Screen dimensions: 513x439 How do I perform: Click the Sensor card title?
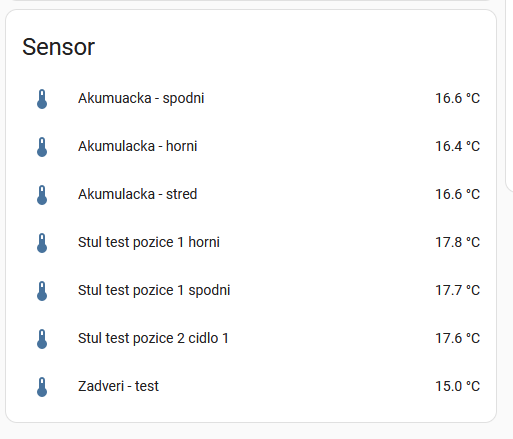[59, 47]
